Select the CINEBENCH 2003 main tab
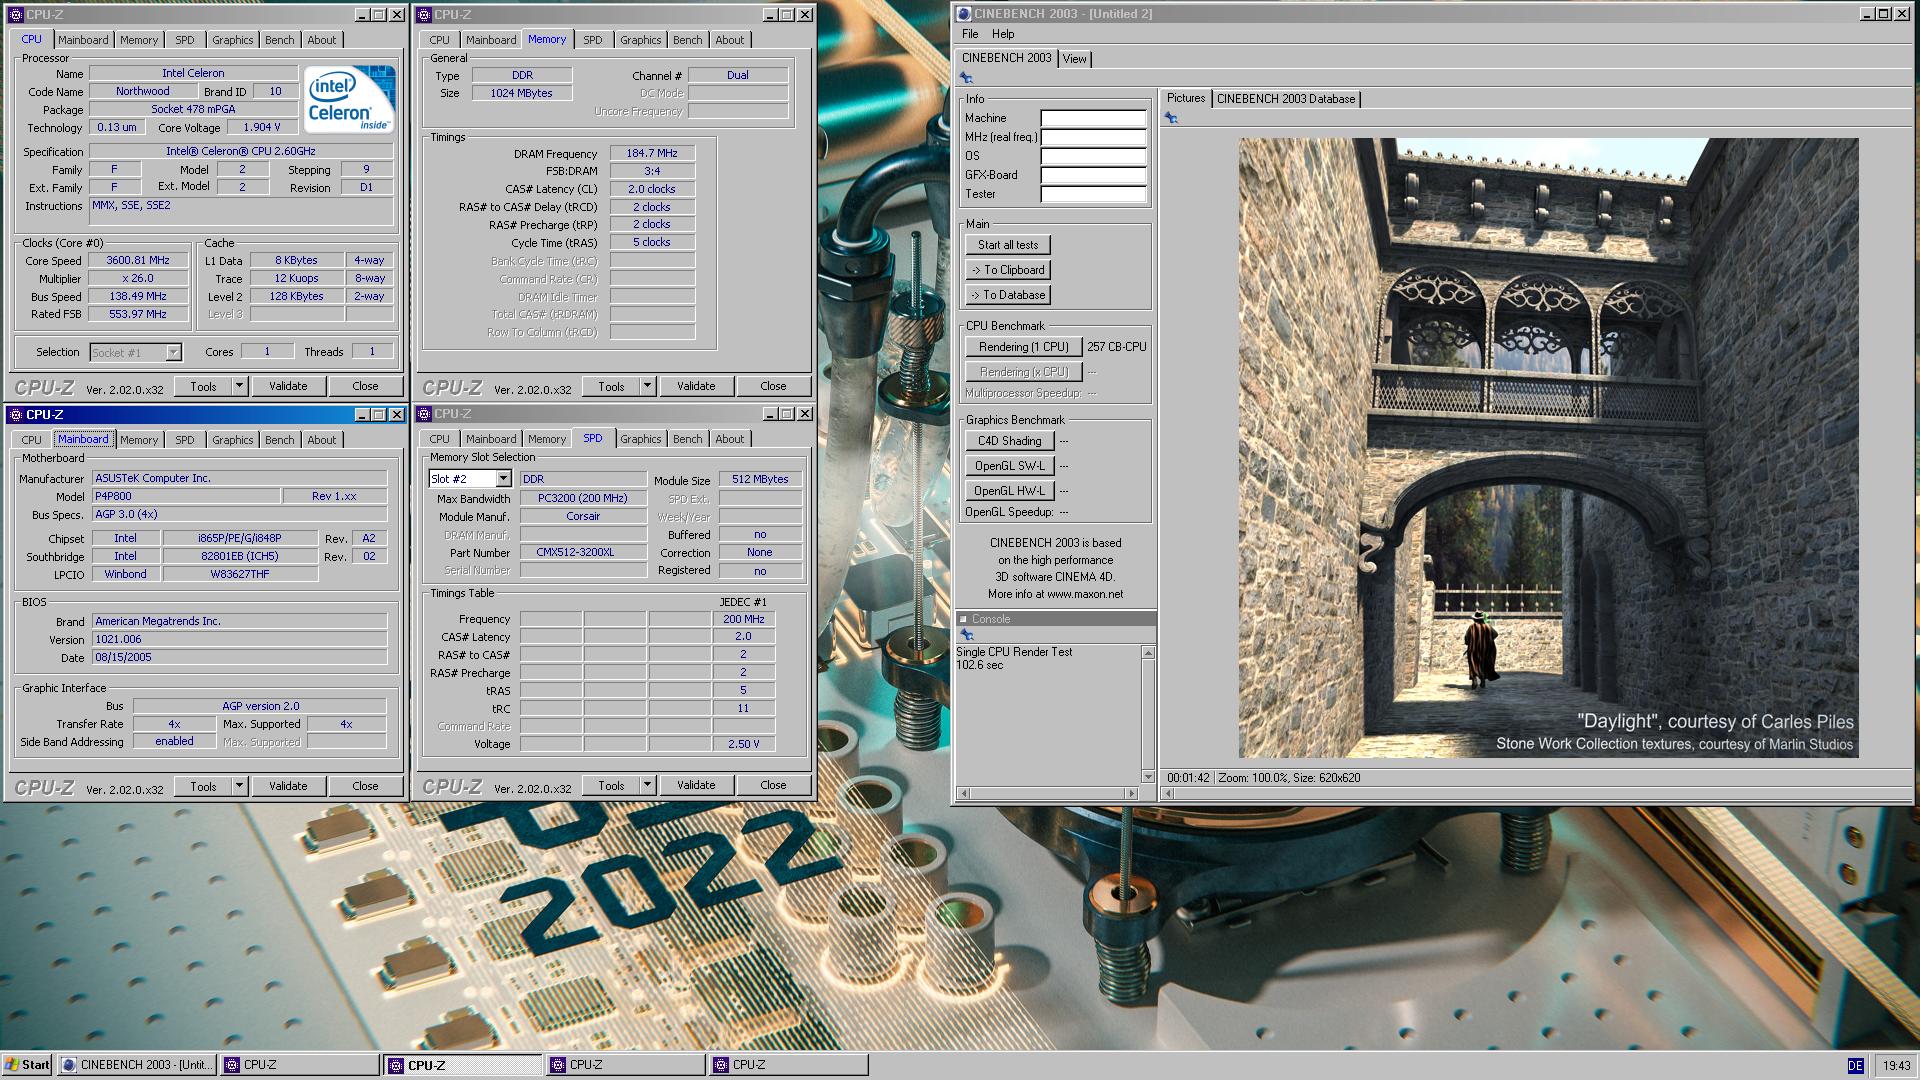The height and width of the screenshot is (1080, 1920). pyautogui.click(x=1007, y=58)
